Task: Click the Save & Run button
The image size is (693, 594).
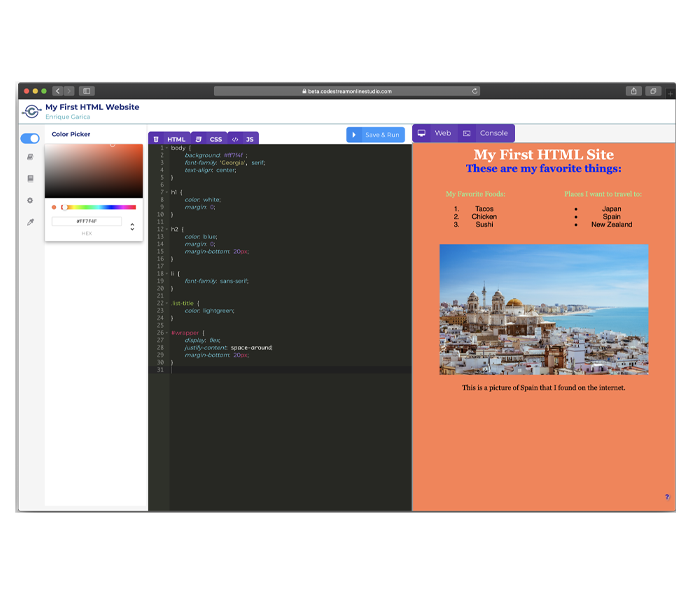Action: tap(376, 134)
